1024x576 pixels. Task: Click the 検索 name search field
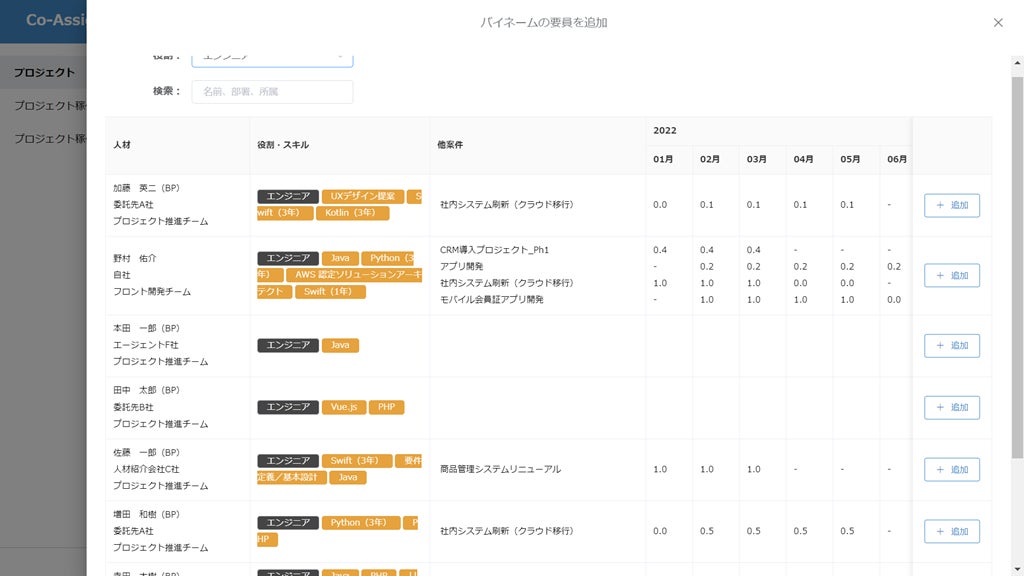272,92
